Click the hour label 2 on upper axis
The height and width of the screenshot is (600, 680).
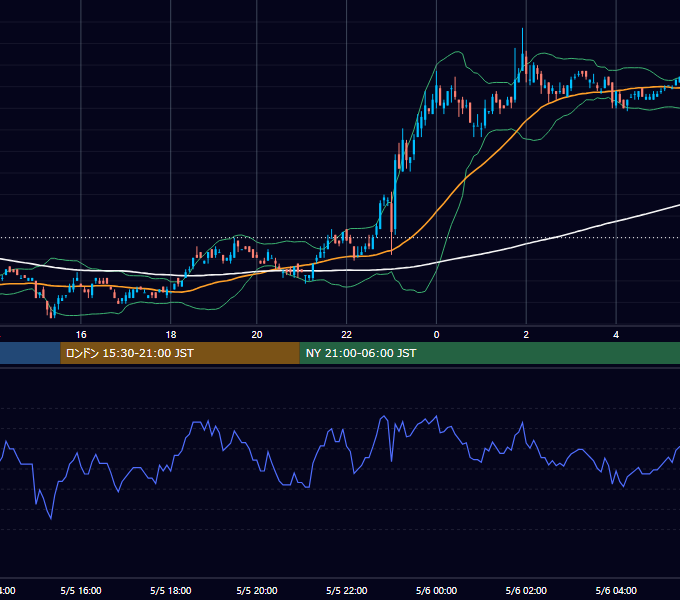(x=526, y=335)
